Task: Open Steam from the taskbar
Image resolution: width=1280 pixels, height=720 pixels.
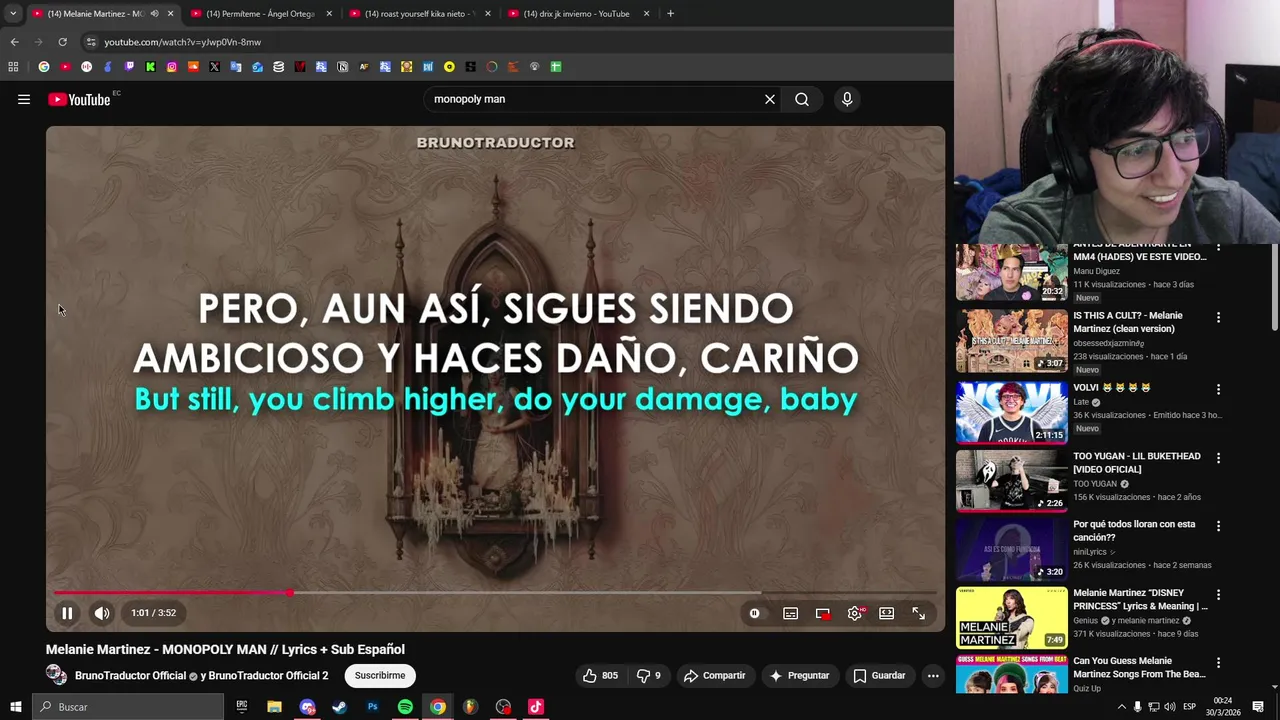Action: [x=339, y=707]
